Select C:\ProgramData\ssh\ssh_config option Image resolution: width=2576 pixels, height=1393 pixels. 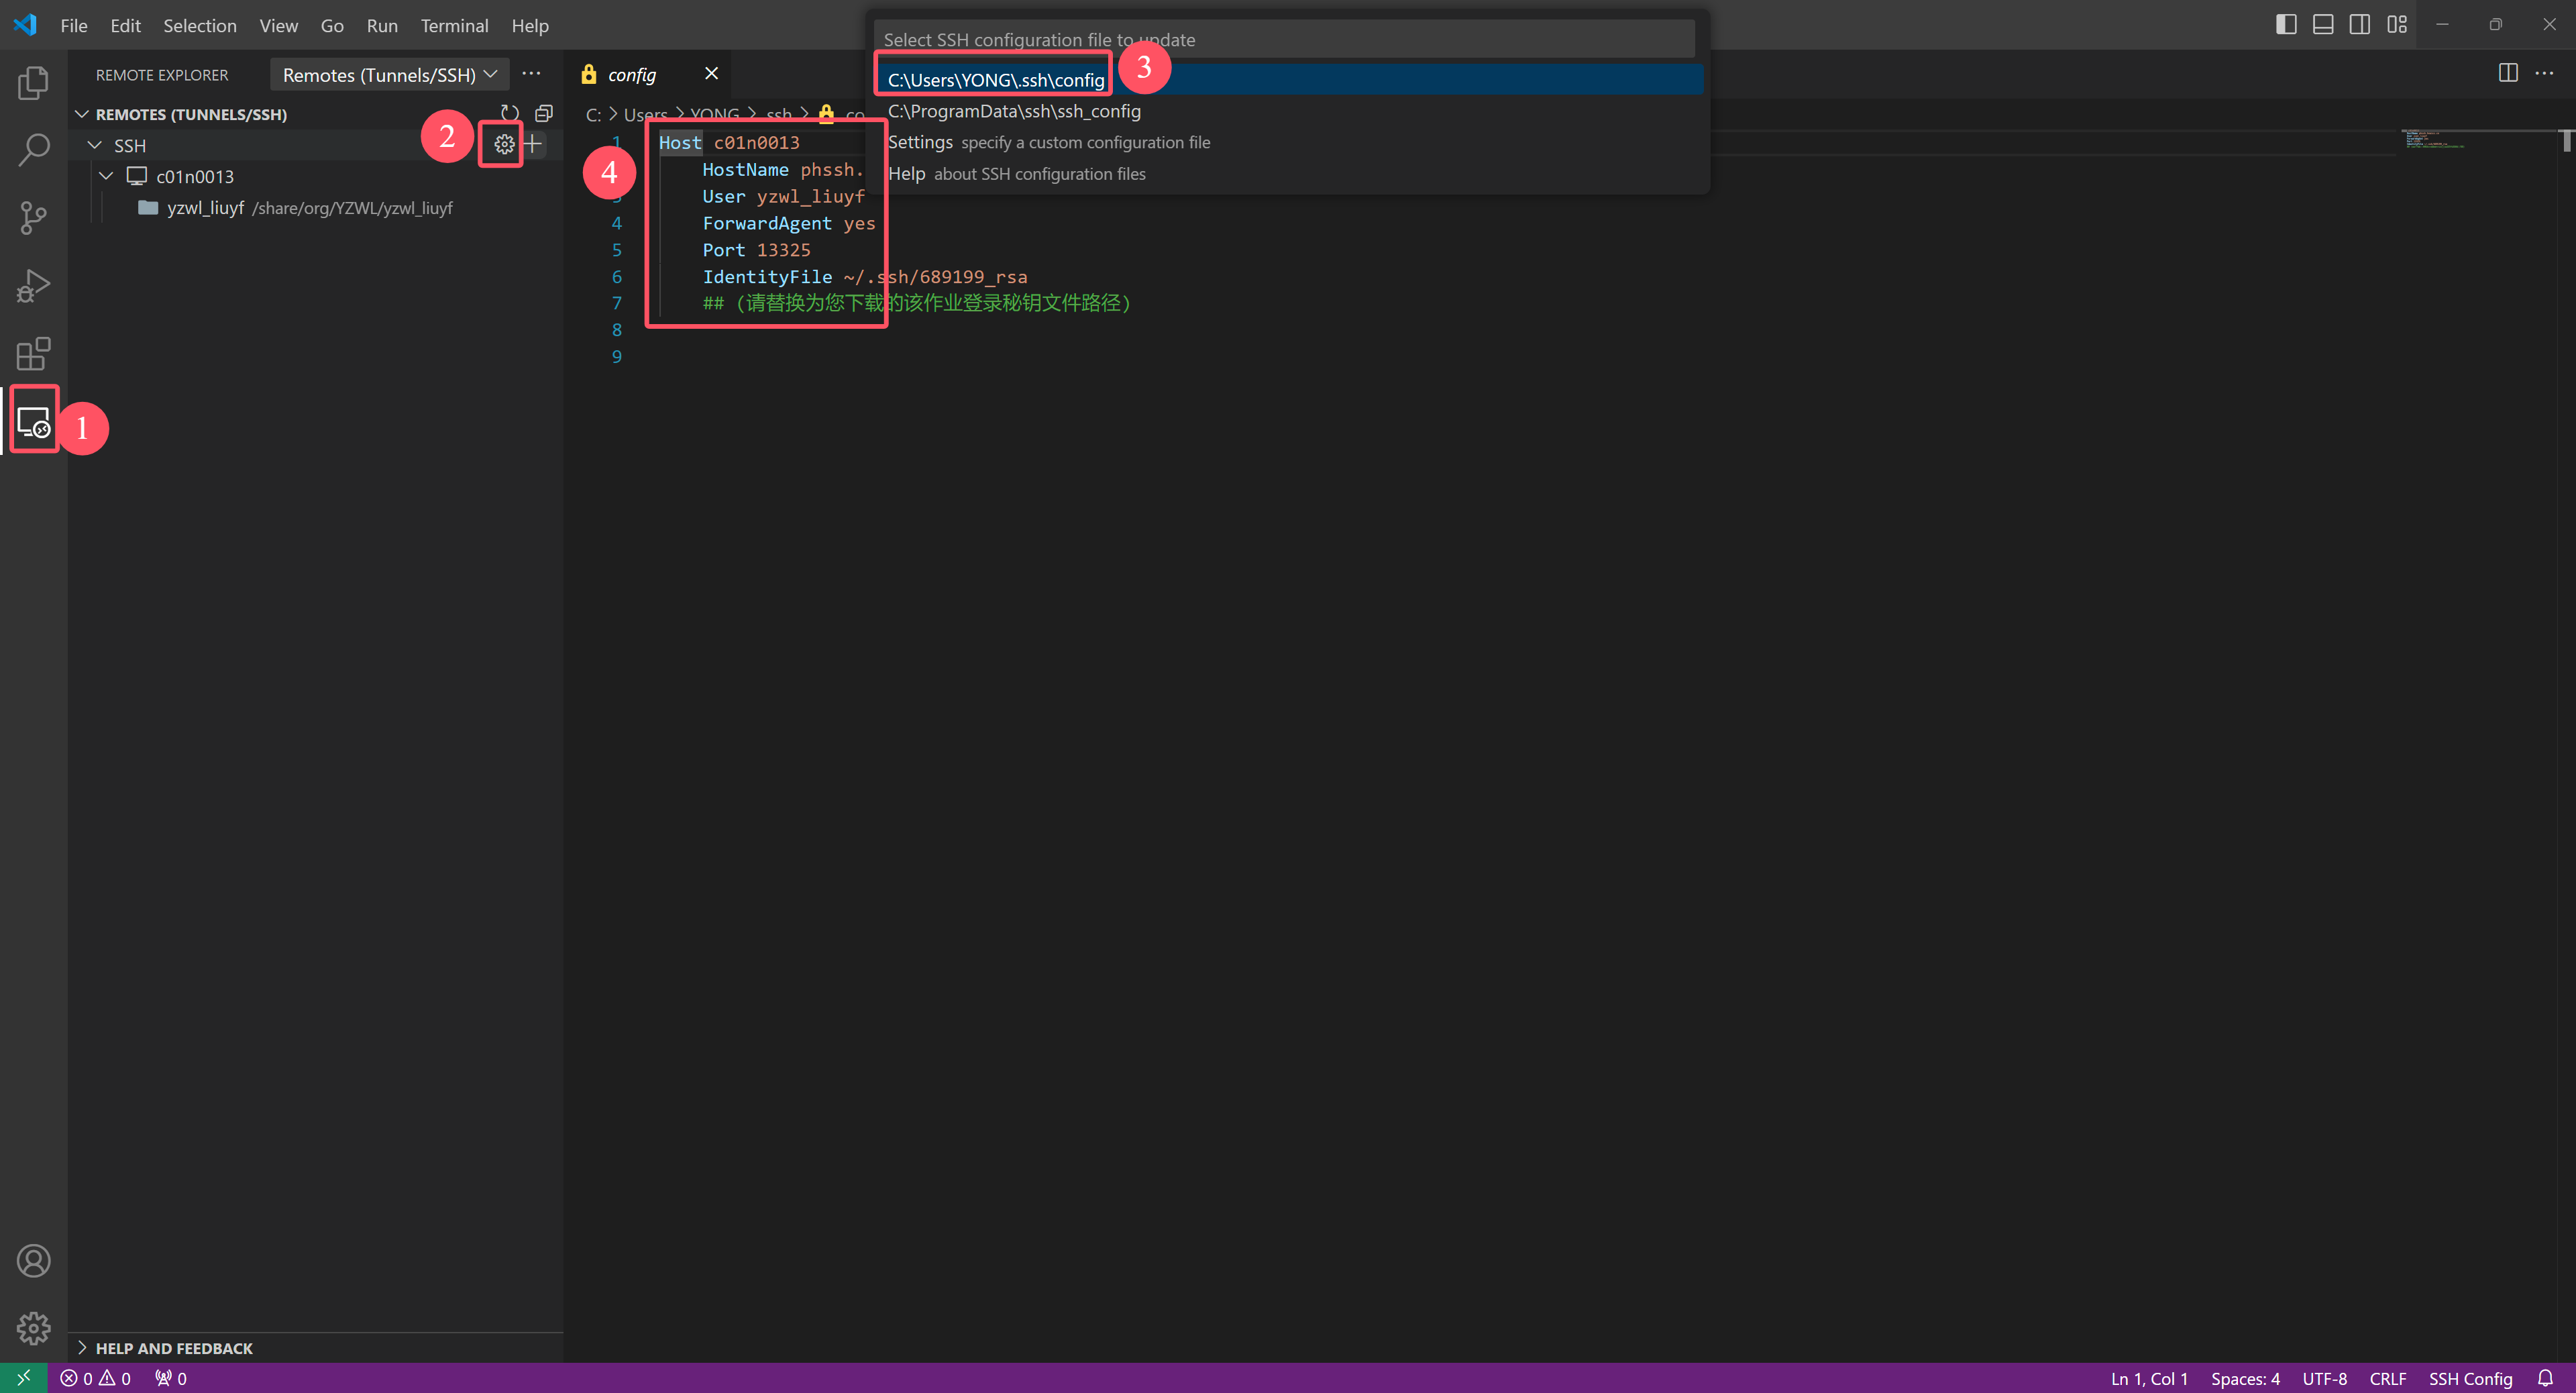1014,111
